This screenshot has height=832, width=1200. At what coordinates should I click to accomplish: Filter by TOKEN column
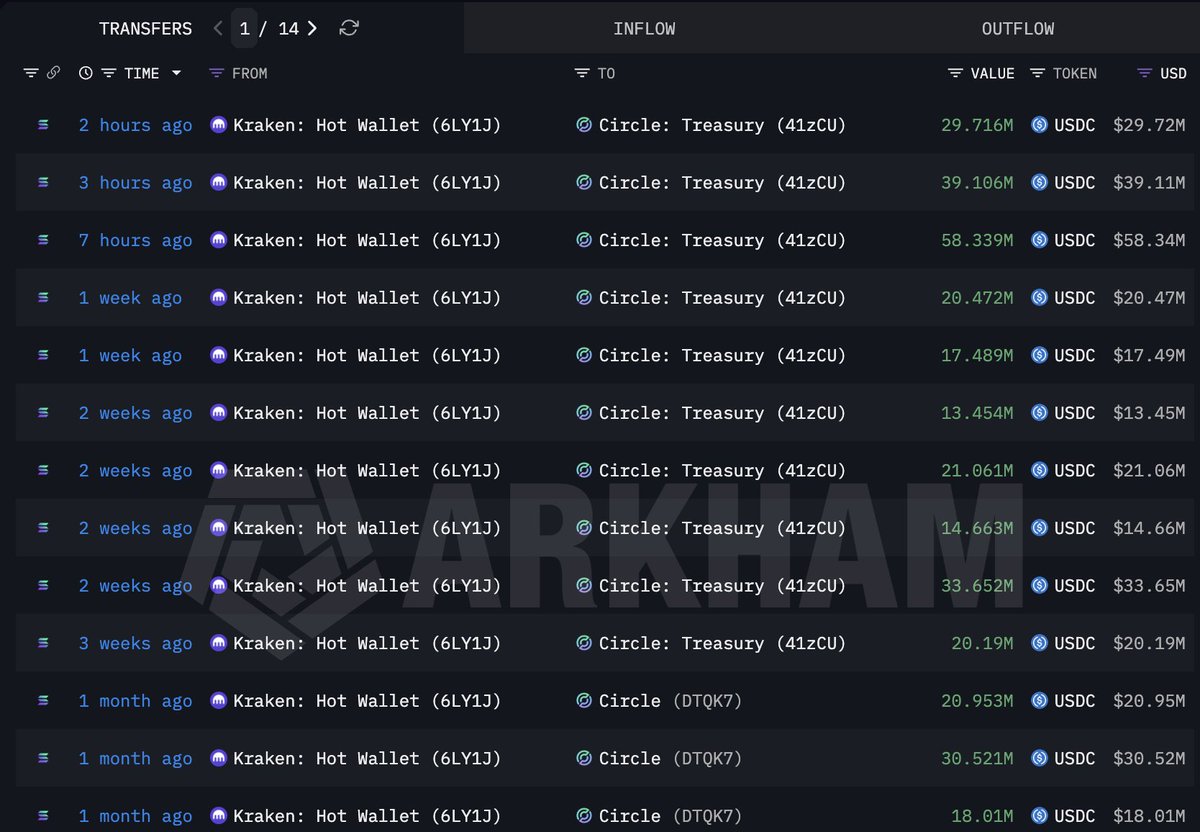click(1037, 74)
